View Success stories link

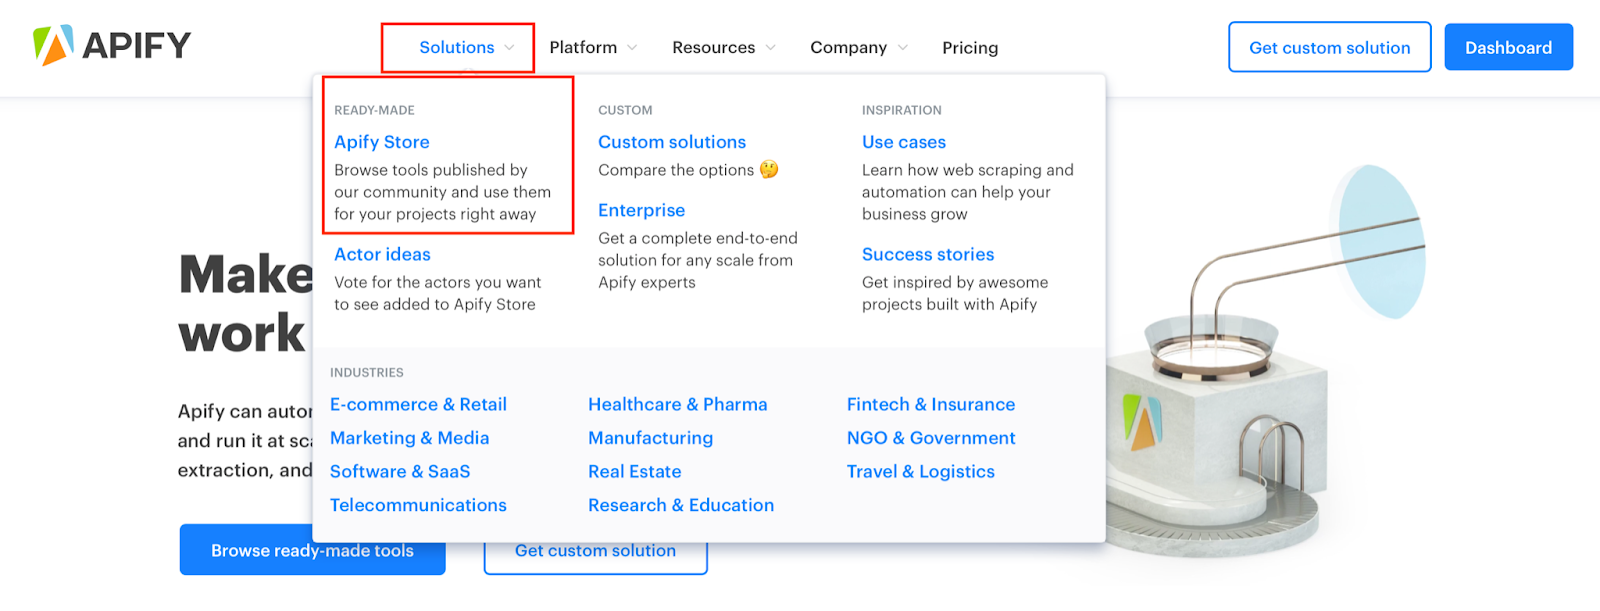(x=928, y=254)
